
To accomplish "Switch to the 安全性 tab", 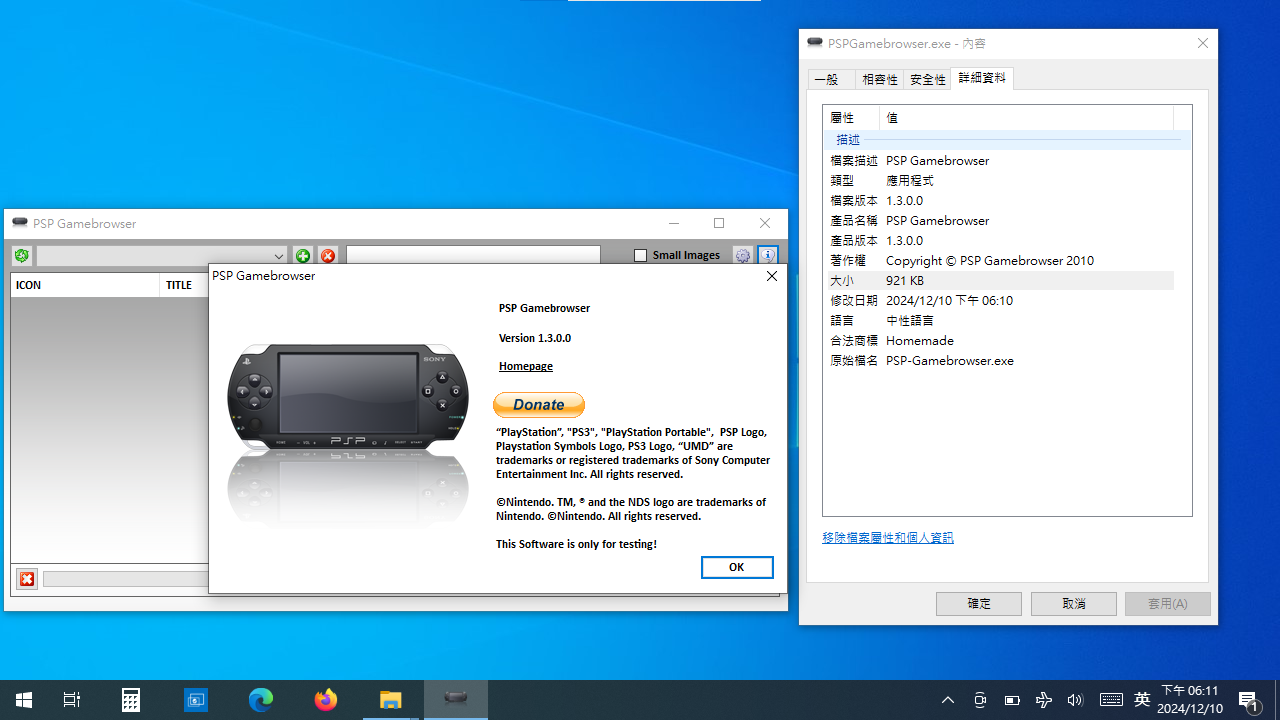I will tap(928, 79).
